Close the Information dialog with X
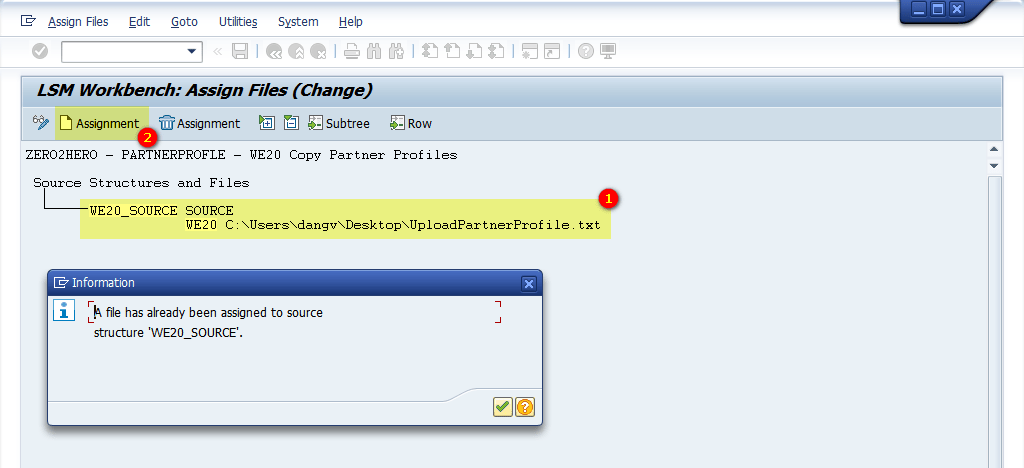 point(529,283)
